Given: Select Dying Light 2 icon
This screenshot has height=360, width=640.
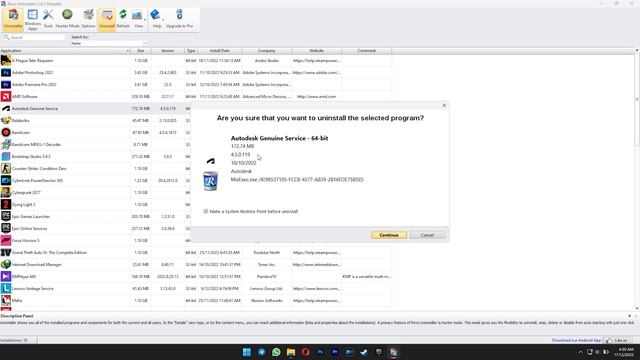Looking at the screenshot, I should [x=6, y=204].
